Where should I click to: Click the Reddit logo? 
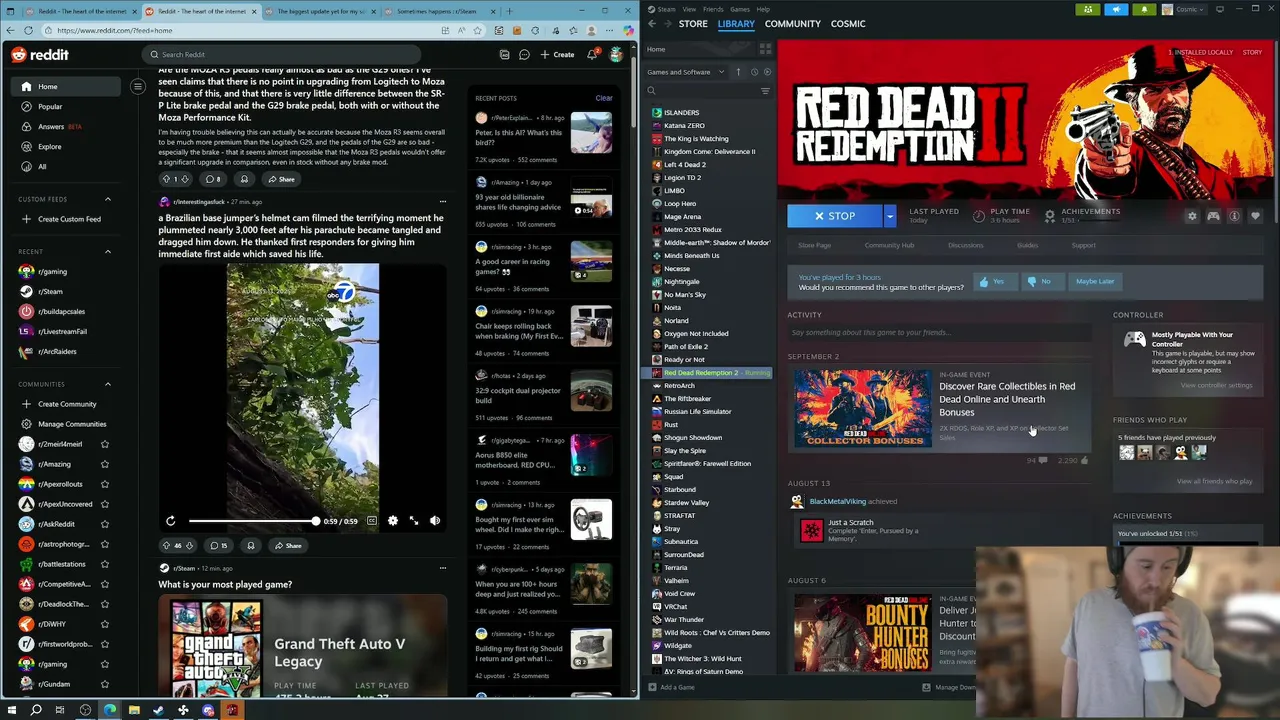[40, 55]
